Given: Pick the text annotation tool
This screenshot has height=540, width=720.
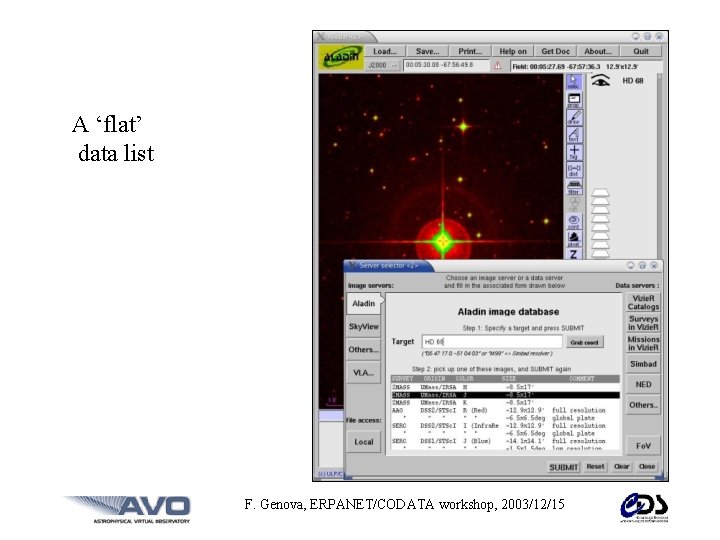Looking at the screenshot, I should click(574, 135).
